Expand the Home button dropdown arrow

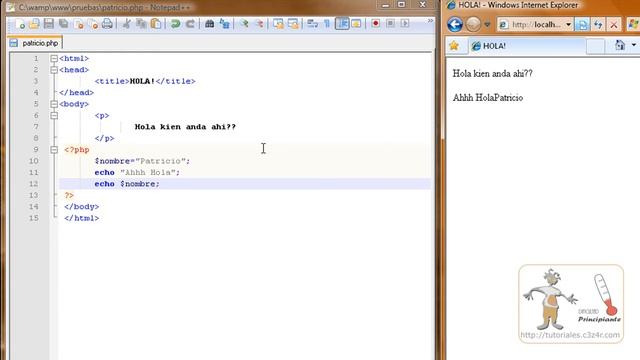tap(633, 45)
